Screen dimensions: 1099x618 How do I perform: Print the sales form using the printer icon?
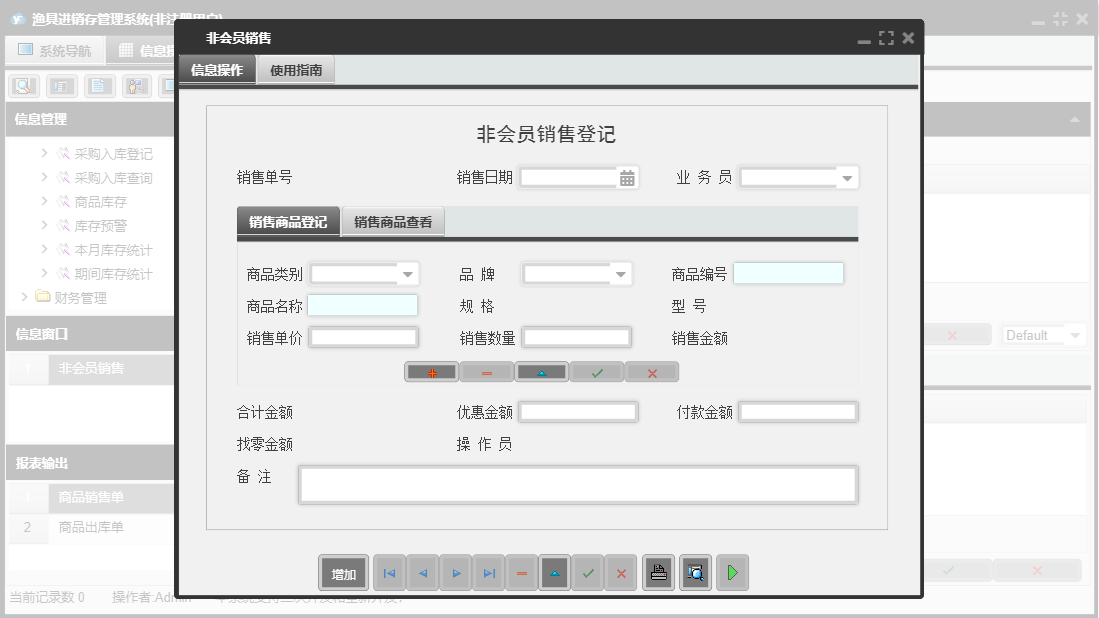coord(658,572)
